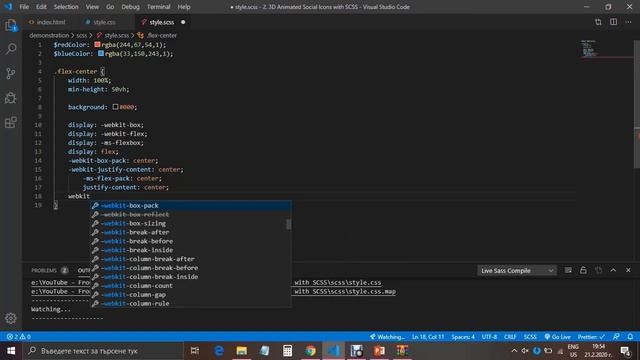Open the Help menu
This screenshot has width=640, height=360.
click(x=184, y=7)
